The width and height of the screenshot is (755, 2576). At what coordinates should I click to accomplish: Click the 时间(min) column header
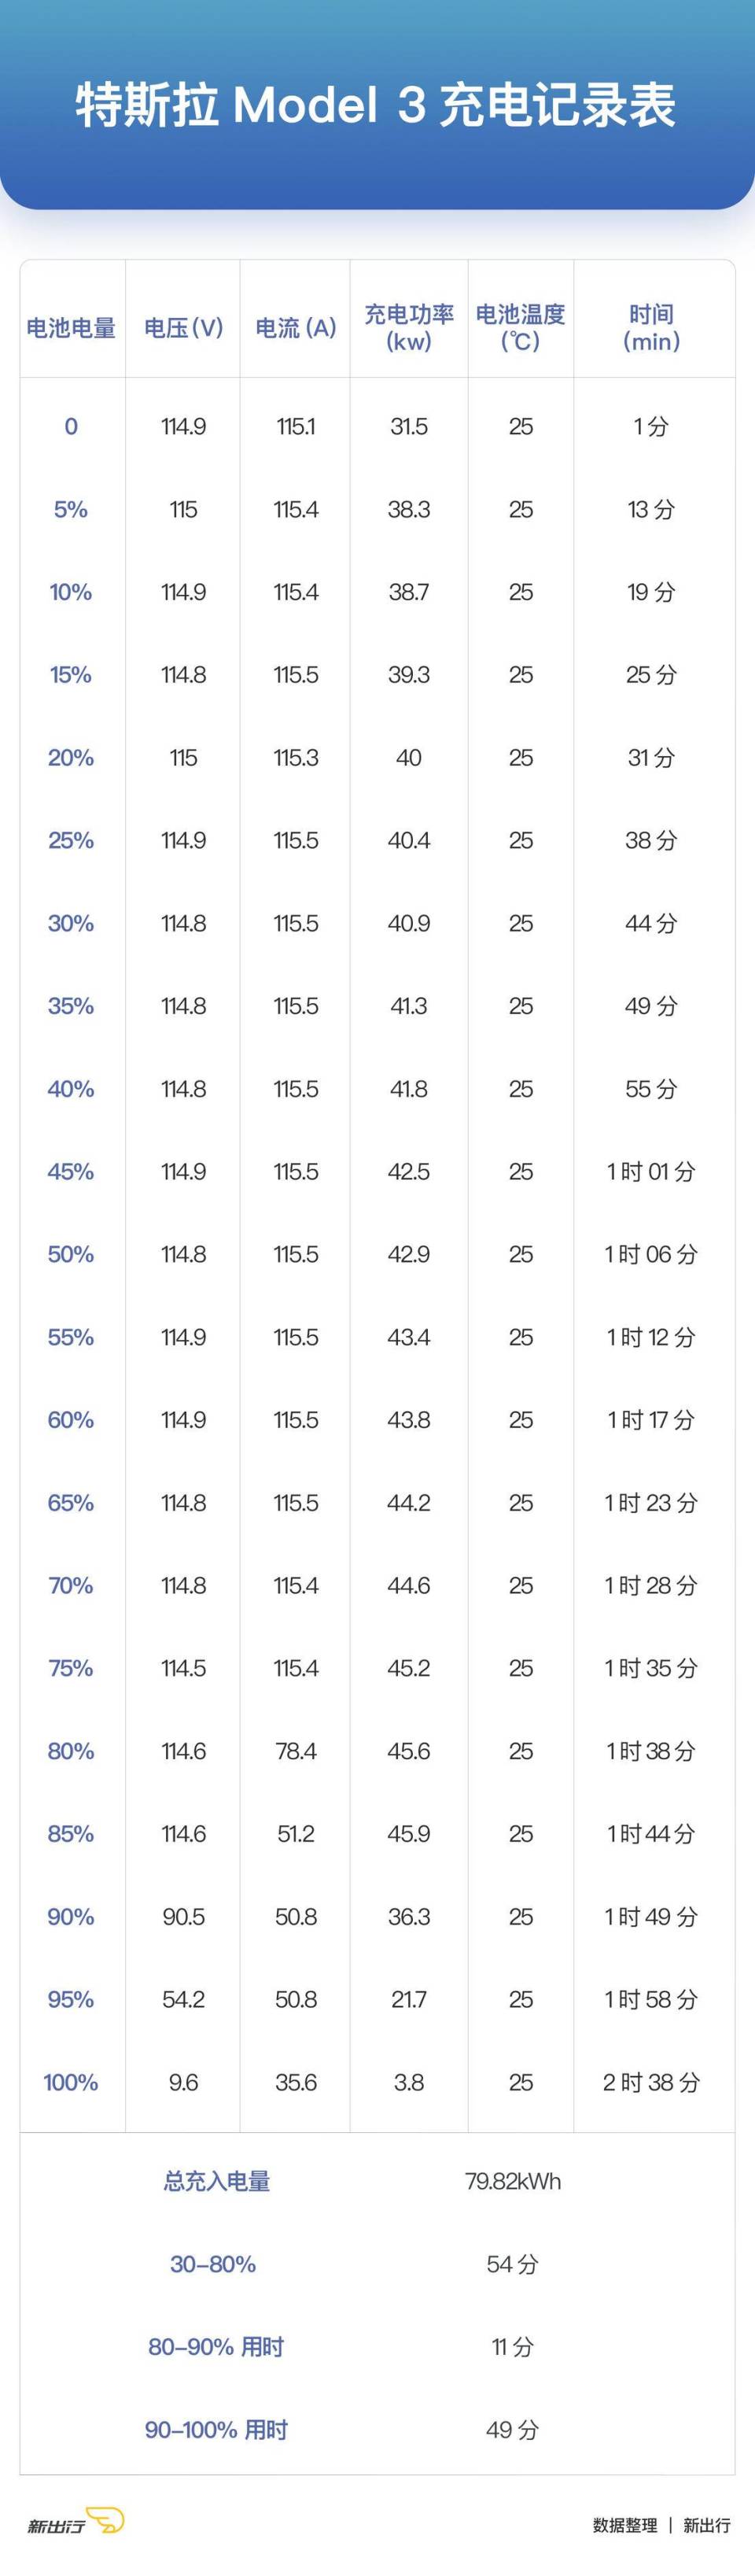(651, 328)
